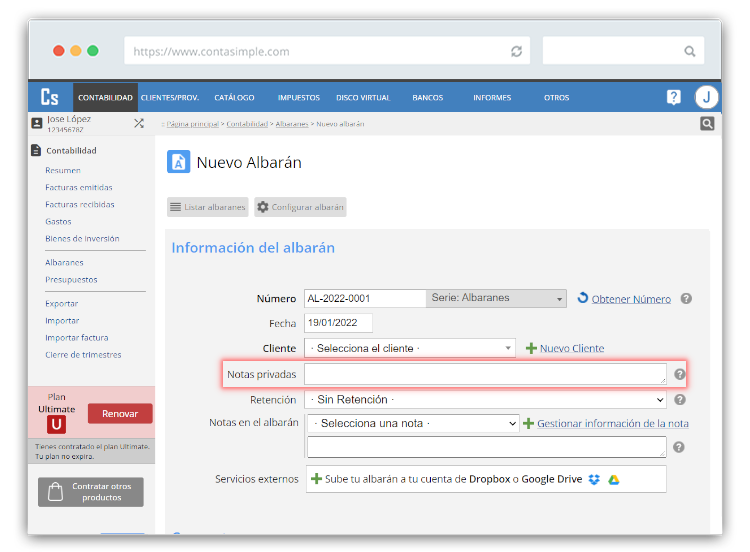Click the Contasimple Cs logo icon
The height and width of the screenshot is (552, 750).
tap(50, 97)
